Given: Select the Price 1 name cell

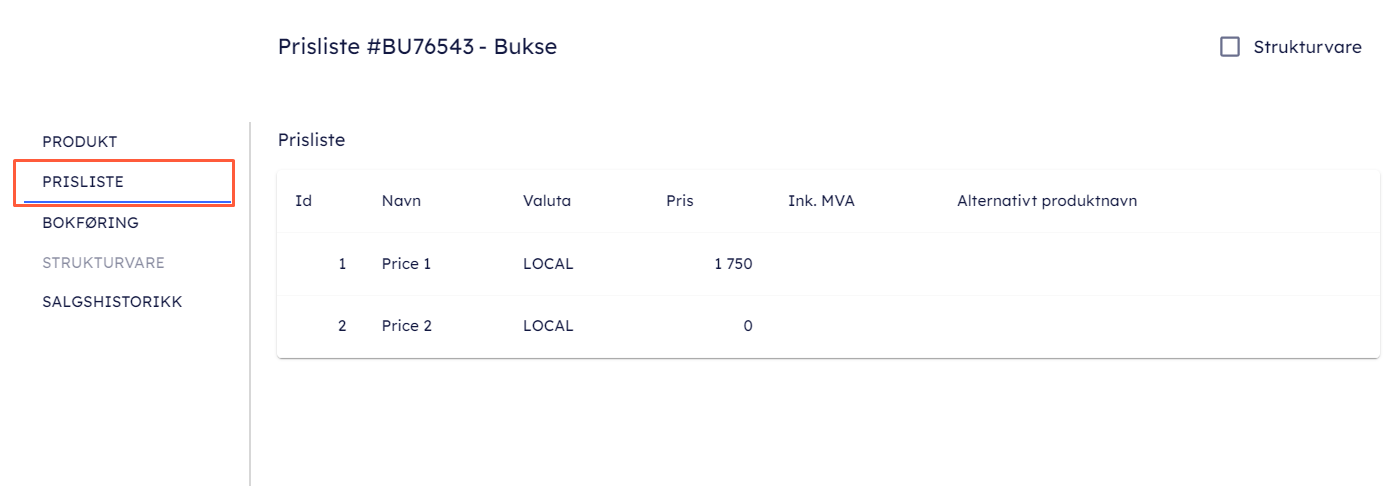Looking at the screenshot, I should 406,264.
